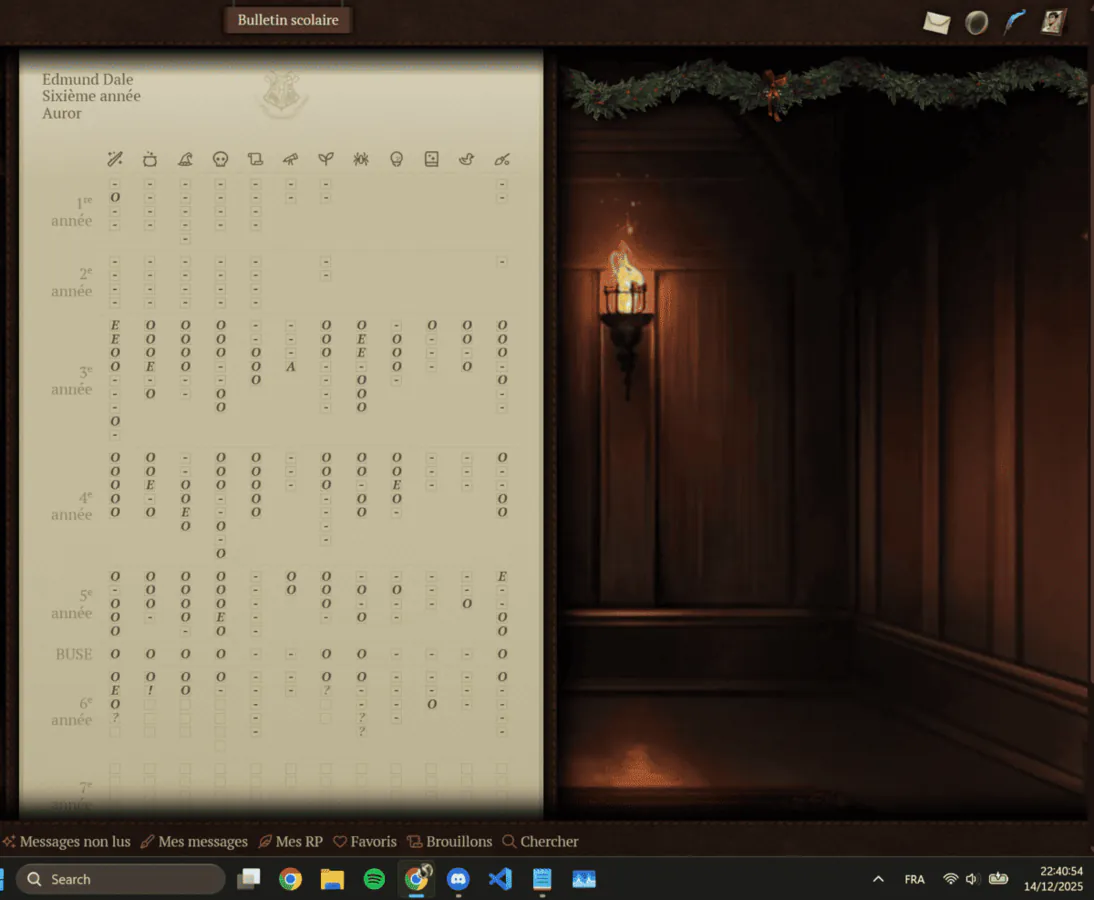Viewport: 1094px width, 900px height.
Task: Click 'Sixième année' header text
Action: tap(91, 96)
